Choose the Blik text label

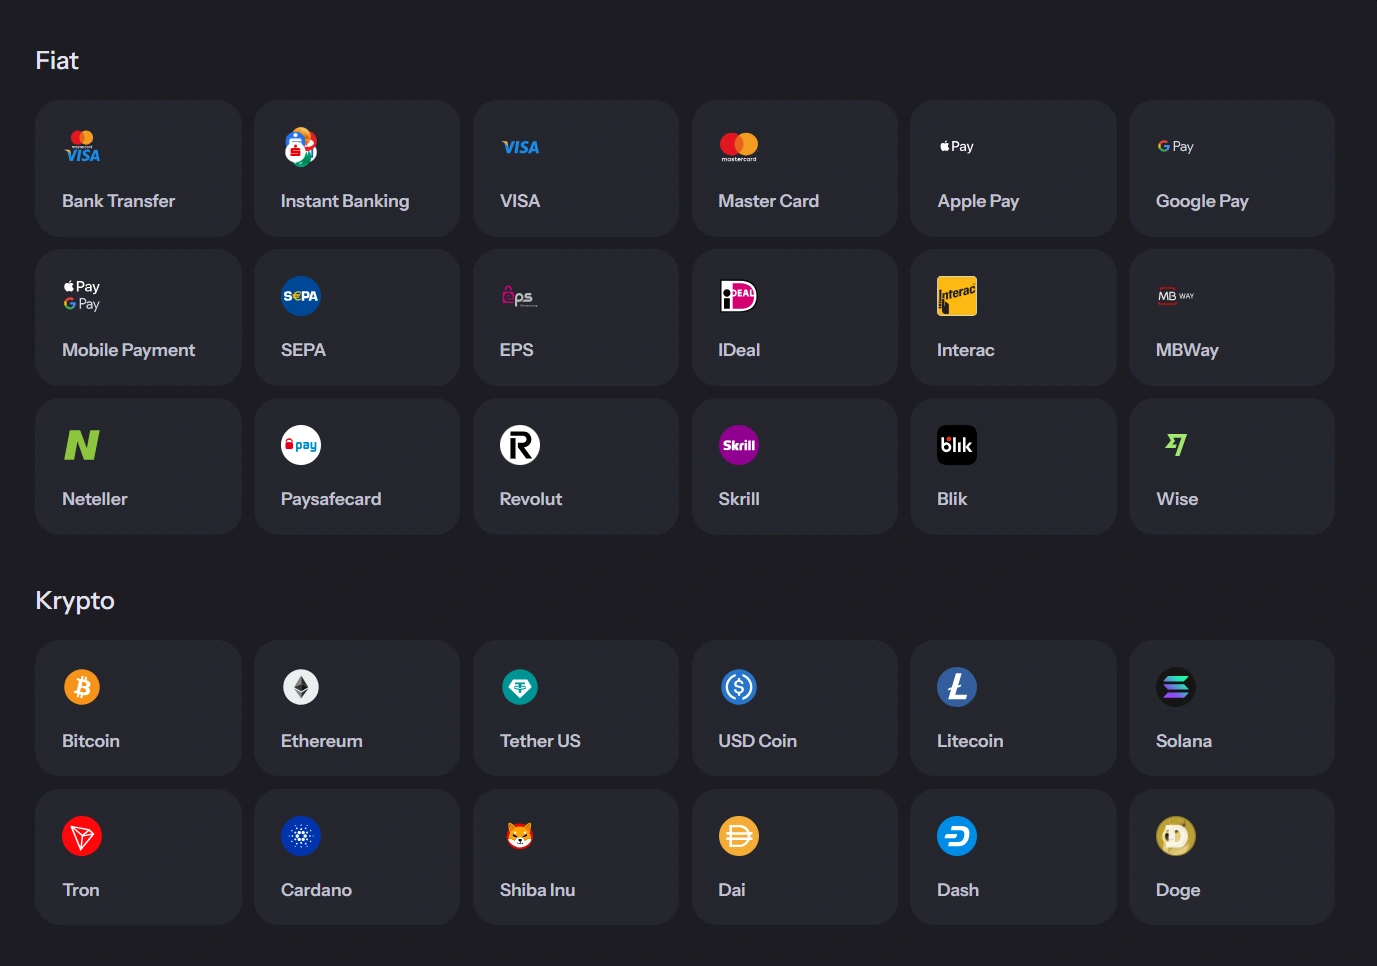pos(952,499)
